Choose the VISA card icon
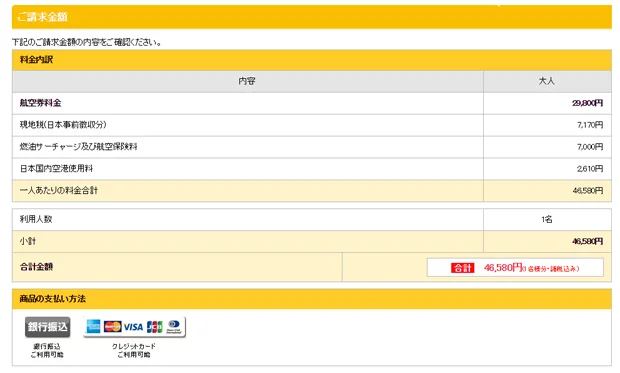The width and height of the screenshot is (620, 373). tap(133, 327)
